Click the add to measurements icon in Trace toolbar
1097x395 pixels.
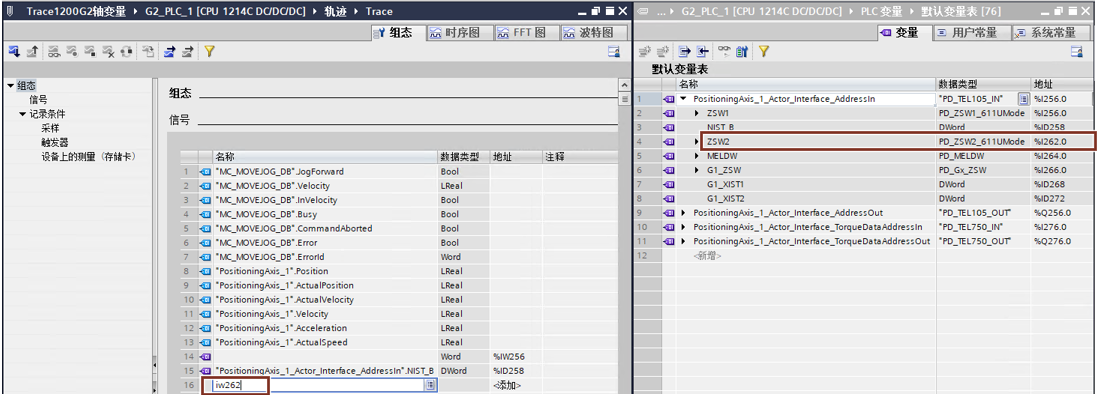(148, 51)
